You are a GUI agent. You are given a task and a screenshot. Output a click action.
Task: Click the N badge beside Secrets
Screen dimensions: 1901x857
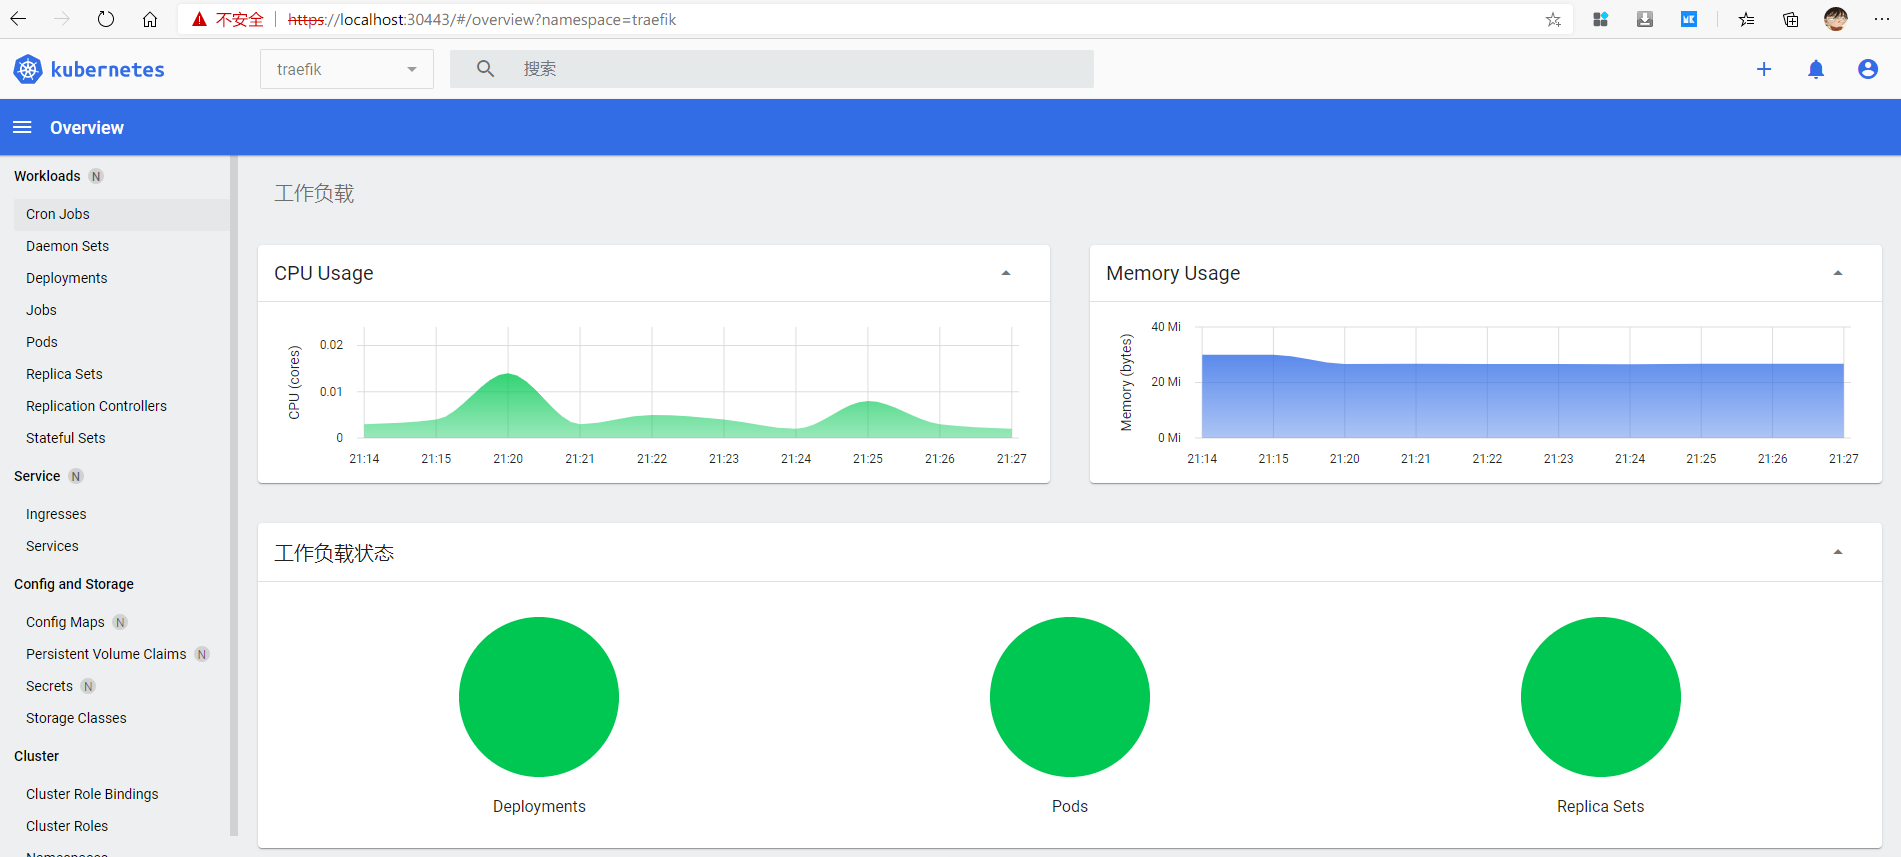tap(88, 686)
